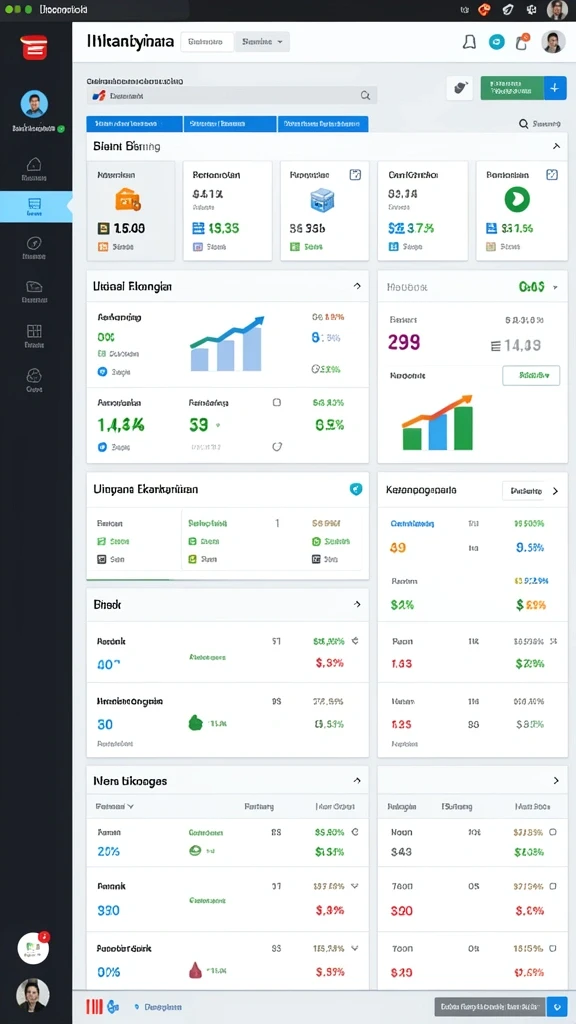576x1024 pixels.
Task: Collapse the top summary section chevron
Action: (x=556, y=146)
